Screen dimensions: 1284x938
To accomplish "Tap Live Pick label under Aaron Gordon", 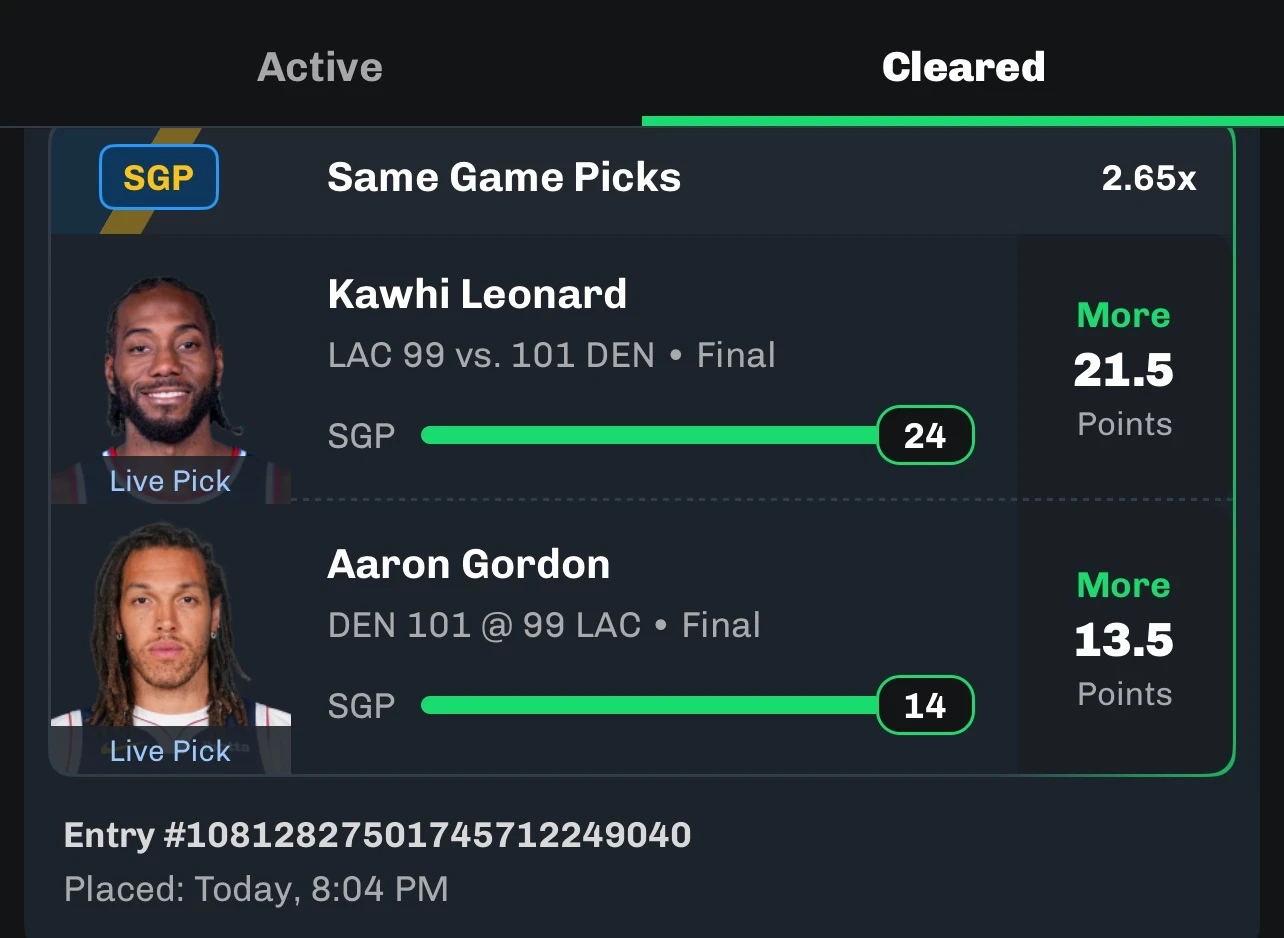I will [170, 751].
